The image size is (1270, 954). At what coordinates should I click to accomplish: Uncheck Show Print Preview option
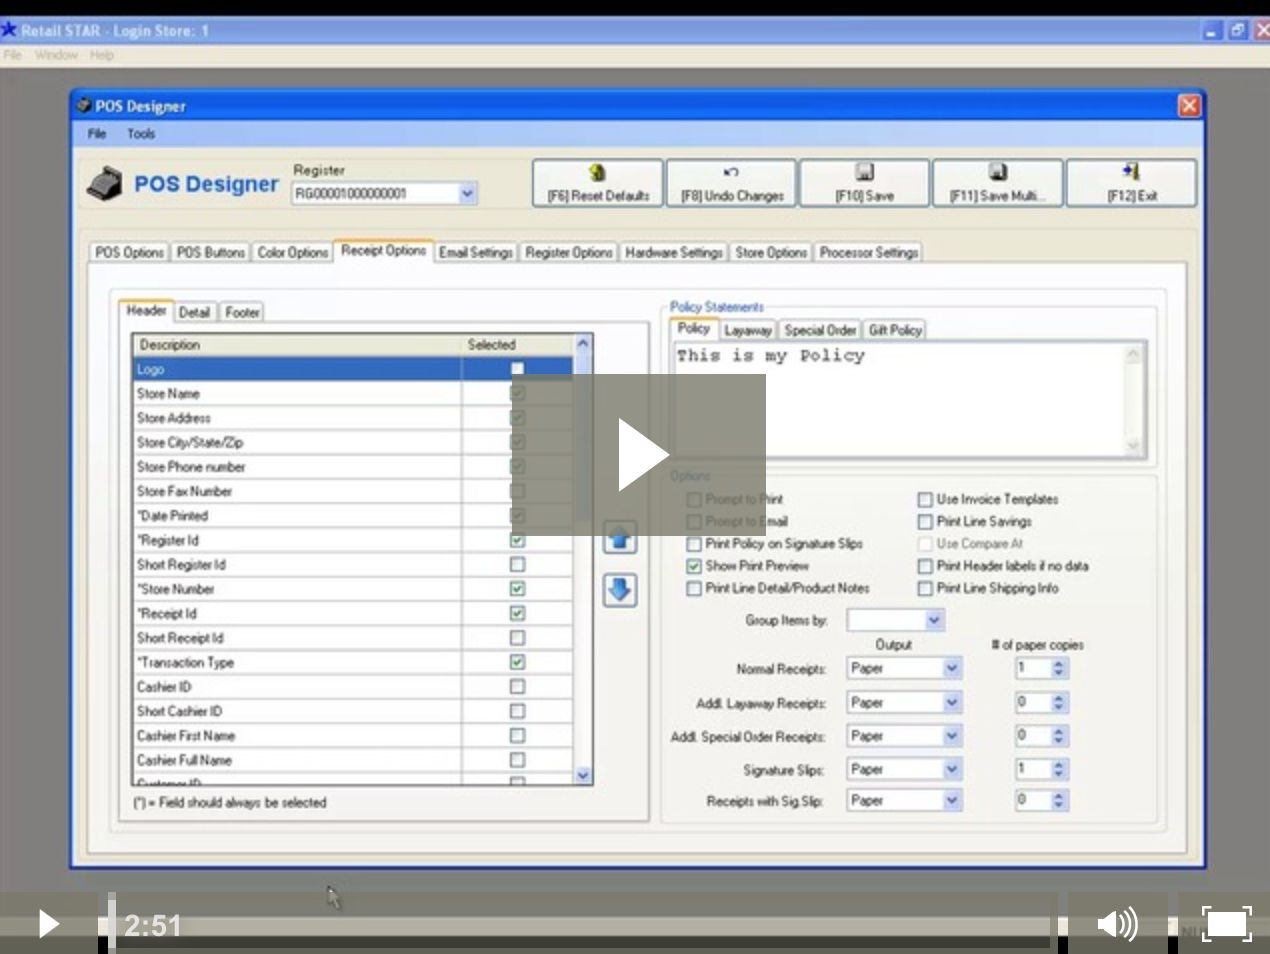tap(694, 566)
